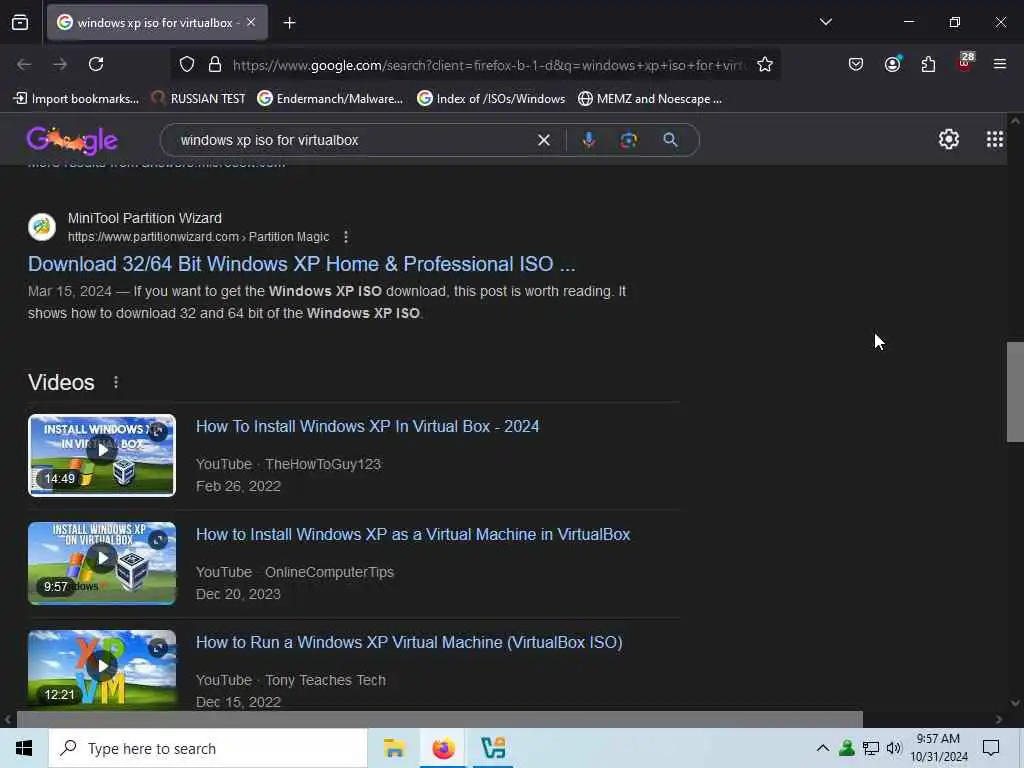Search by image with Google Lens
This screenshot has height=768, width=1024.
(628, 140)
